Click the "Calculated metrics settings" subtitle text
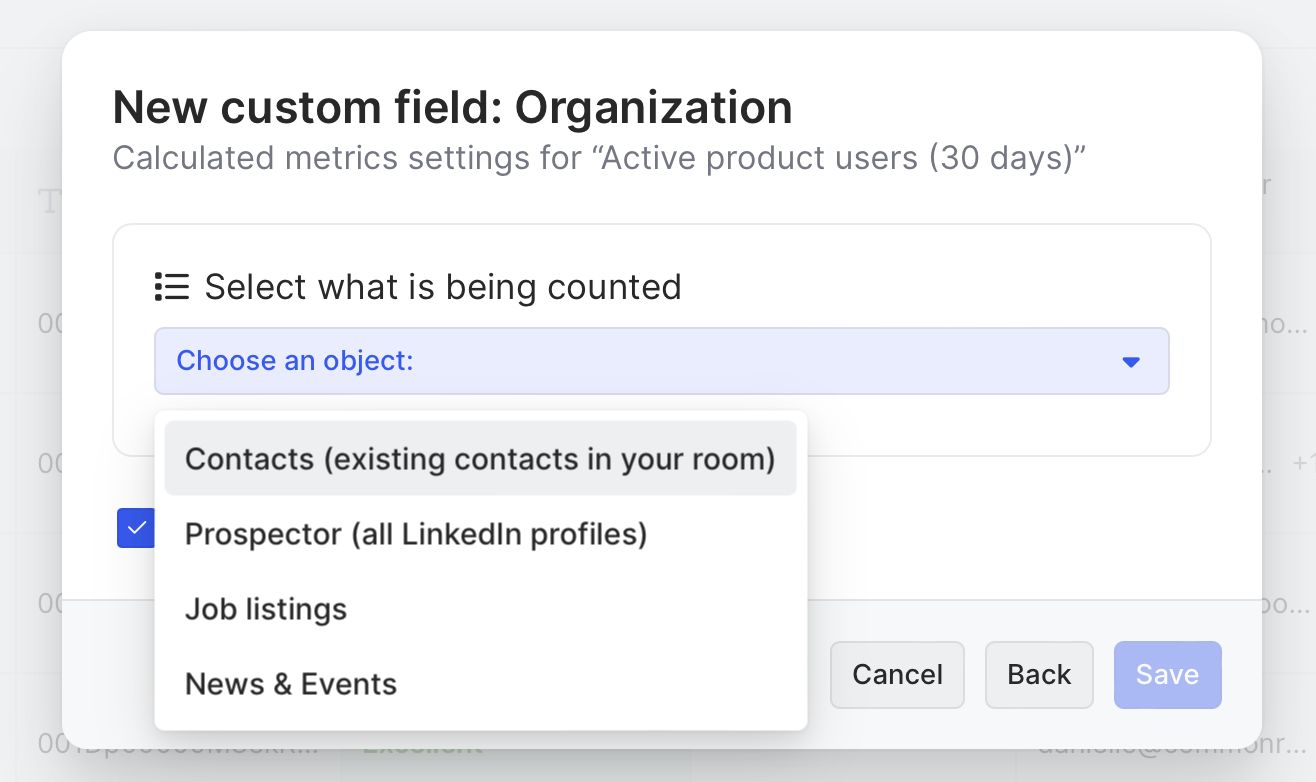 point(598,158)
